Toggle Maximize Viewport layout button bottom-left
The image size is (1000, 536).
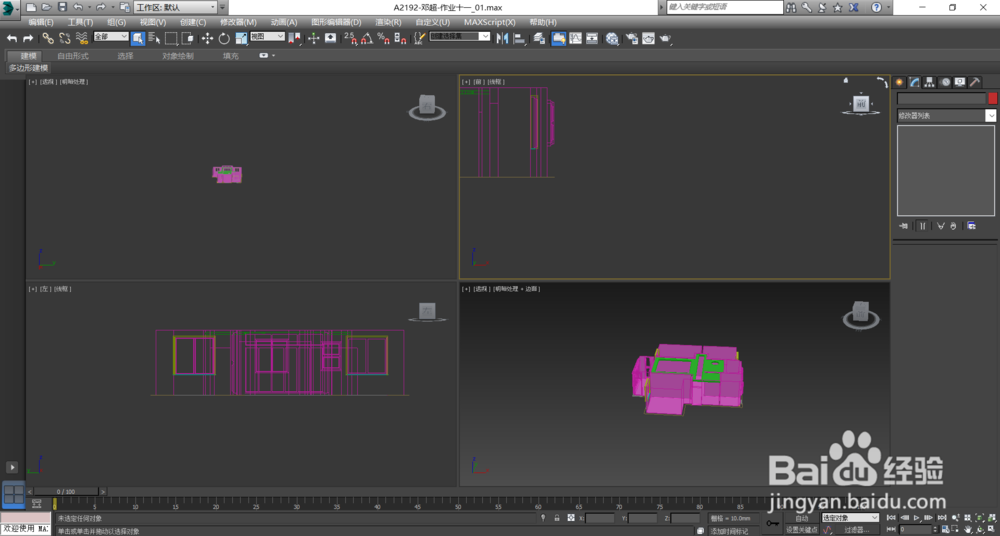click(x=13, y=495)
